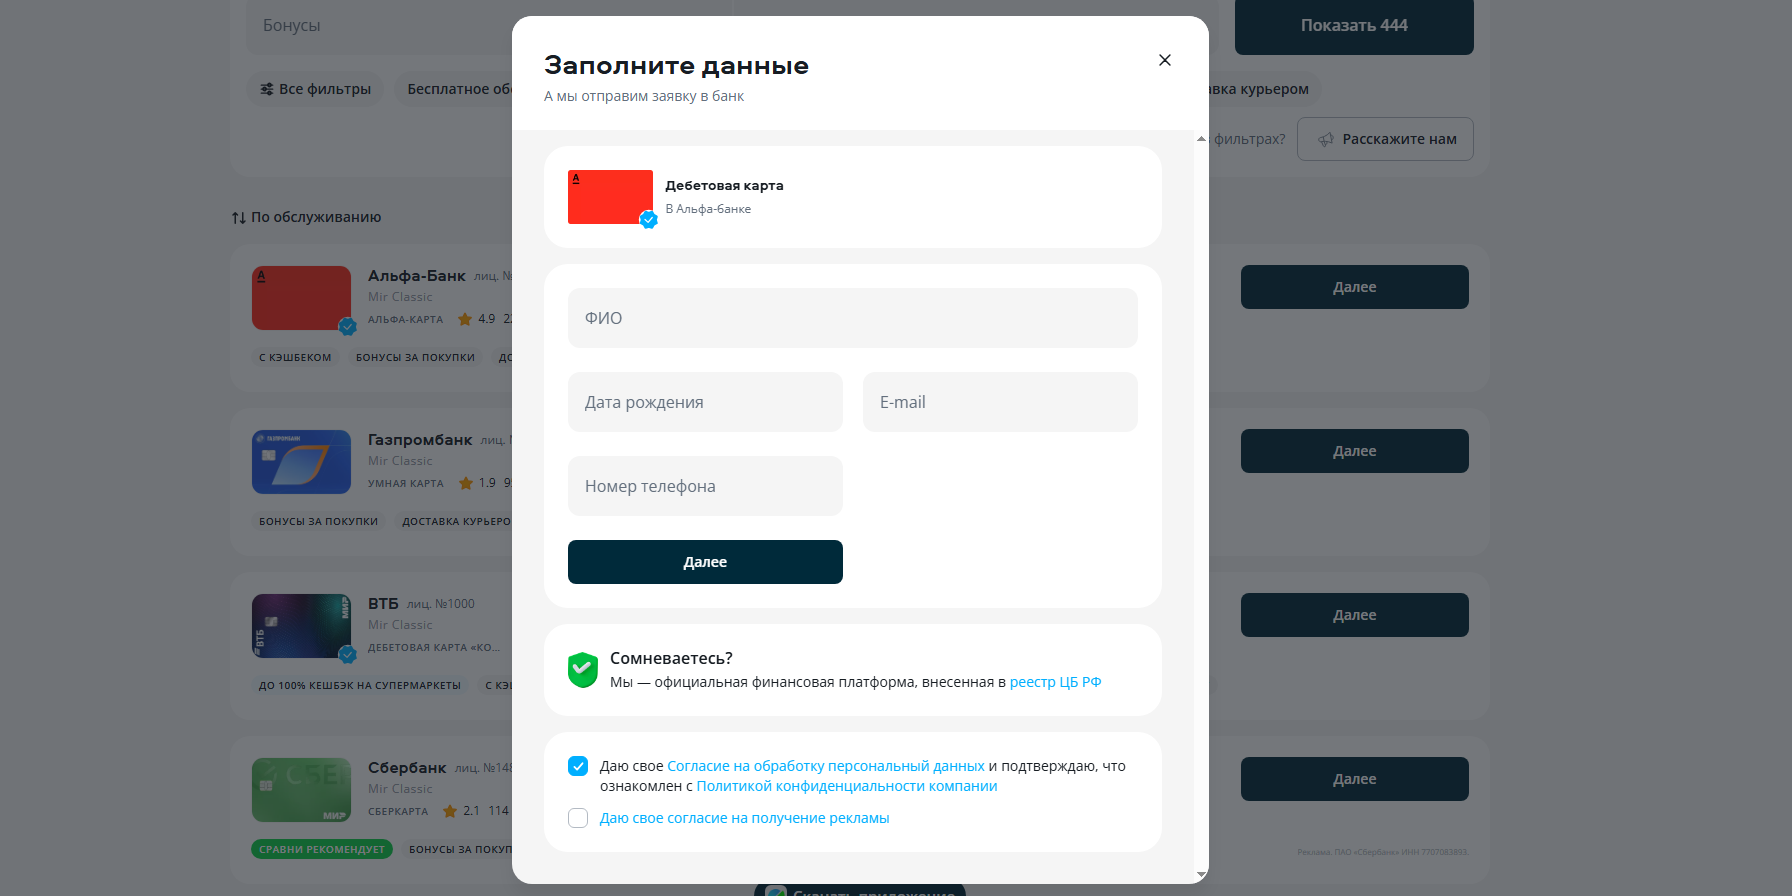Click the red Alfa-Bank card image in dialog

(x=610, y=197)
